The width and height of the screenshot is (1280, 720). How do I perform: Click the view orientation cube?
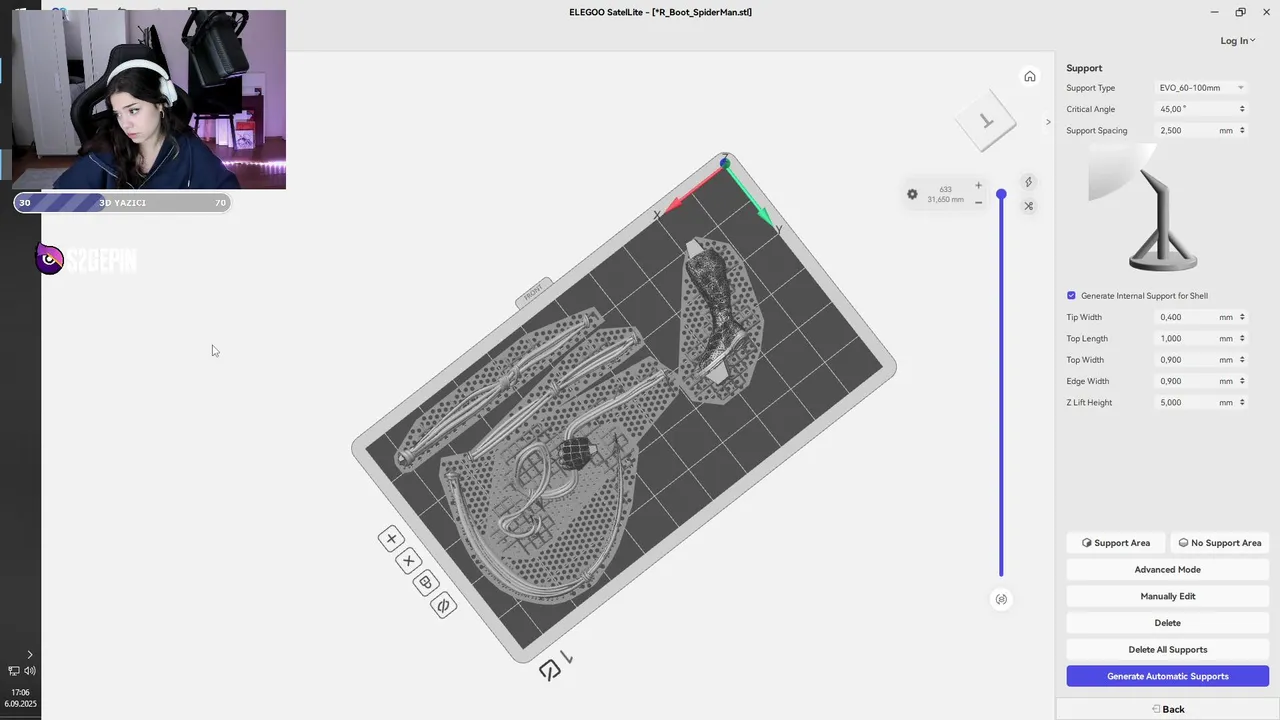(x=986, y=122)
